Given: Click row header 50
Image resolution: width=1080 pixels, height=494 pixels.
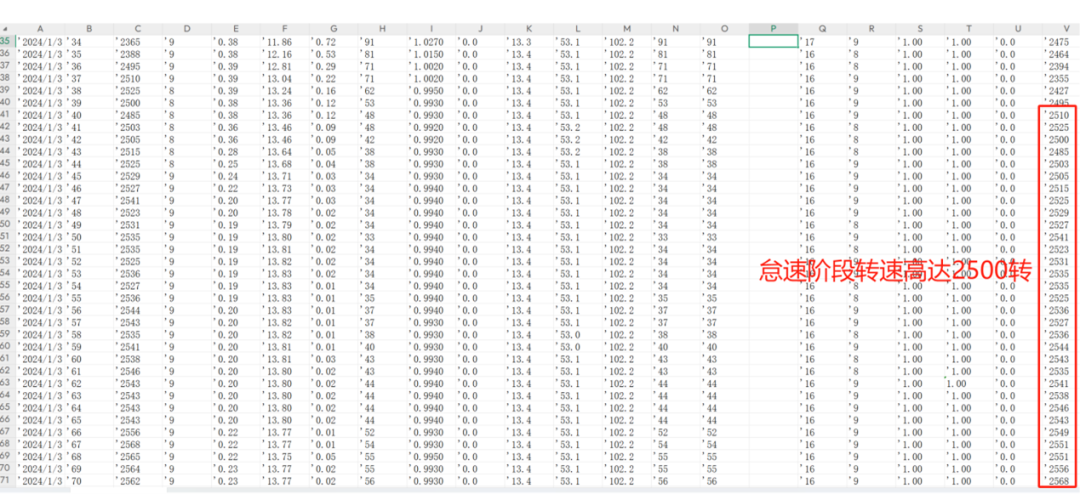Looking at the screenshot, I should click(x=6, y=224).
